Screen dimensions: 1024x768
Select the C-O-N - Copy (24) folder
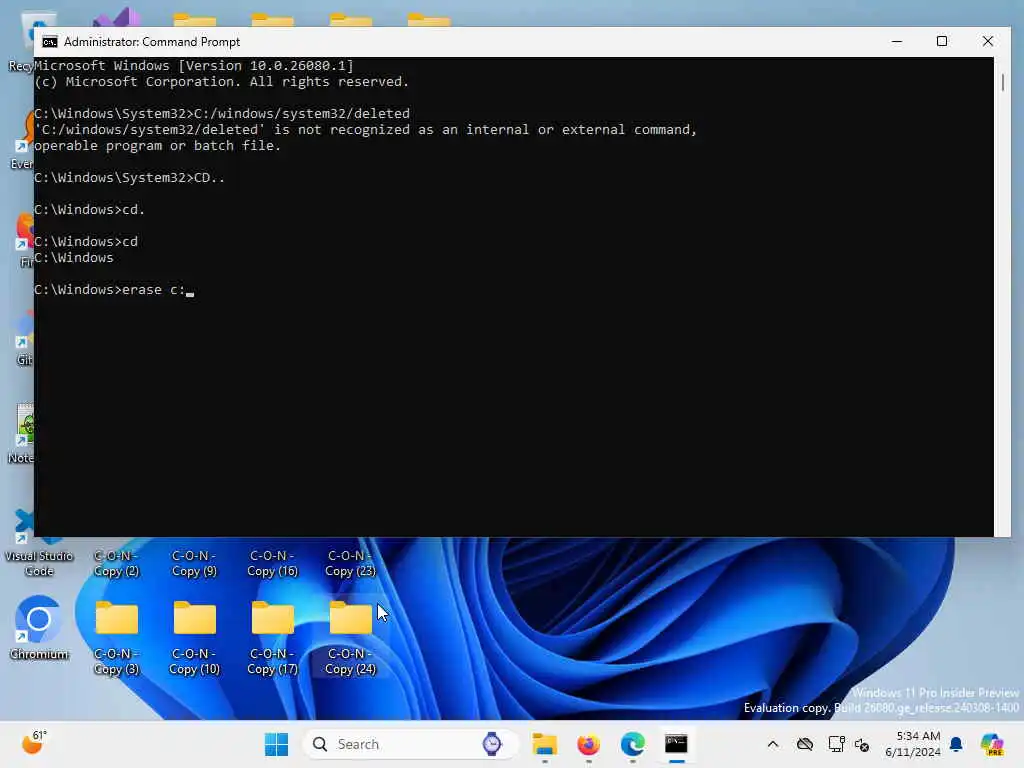tap(350, 637)
